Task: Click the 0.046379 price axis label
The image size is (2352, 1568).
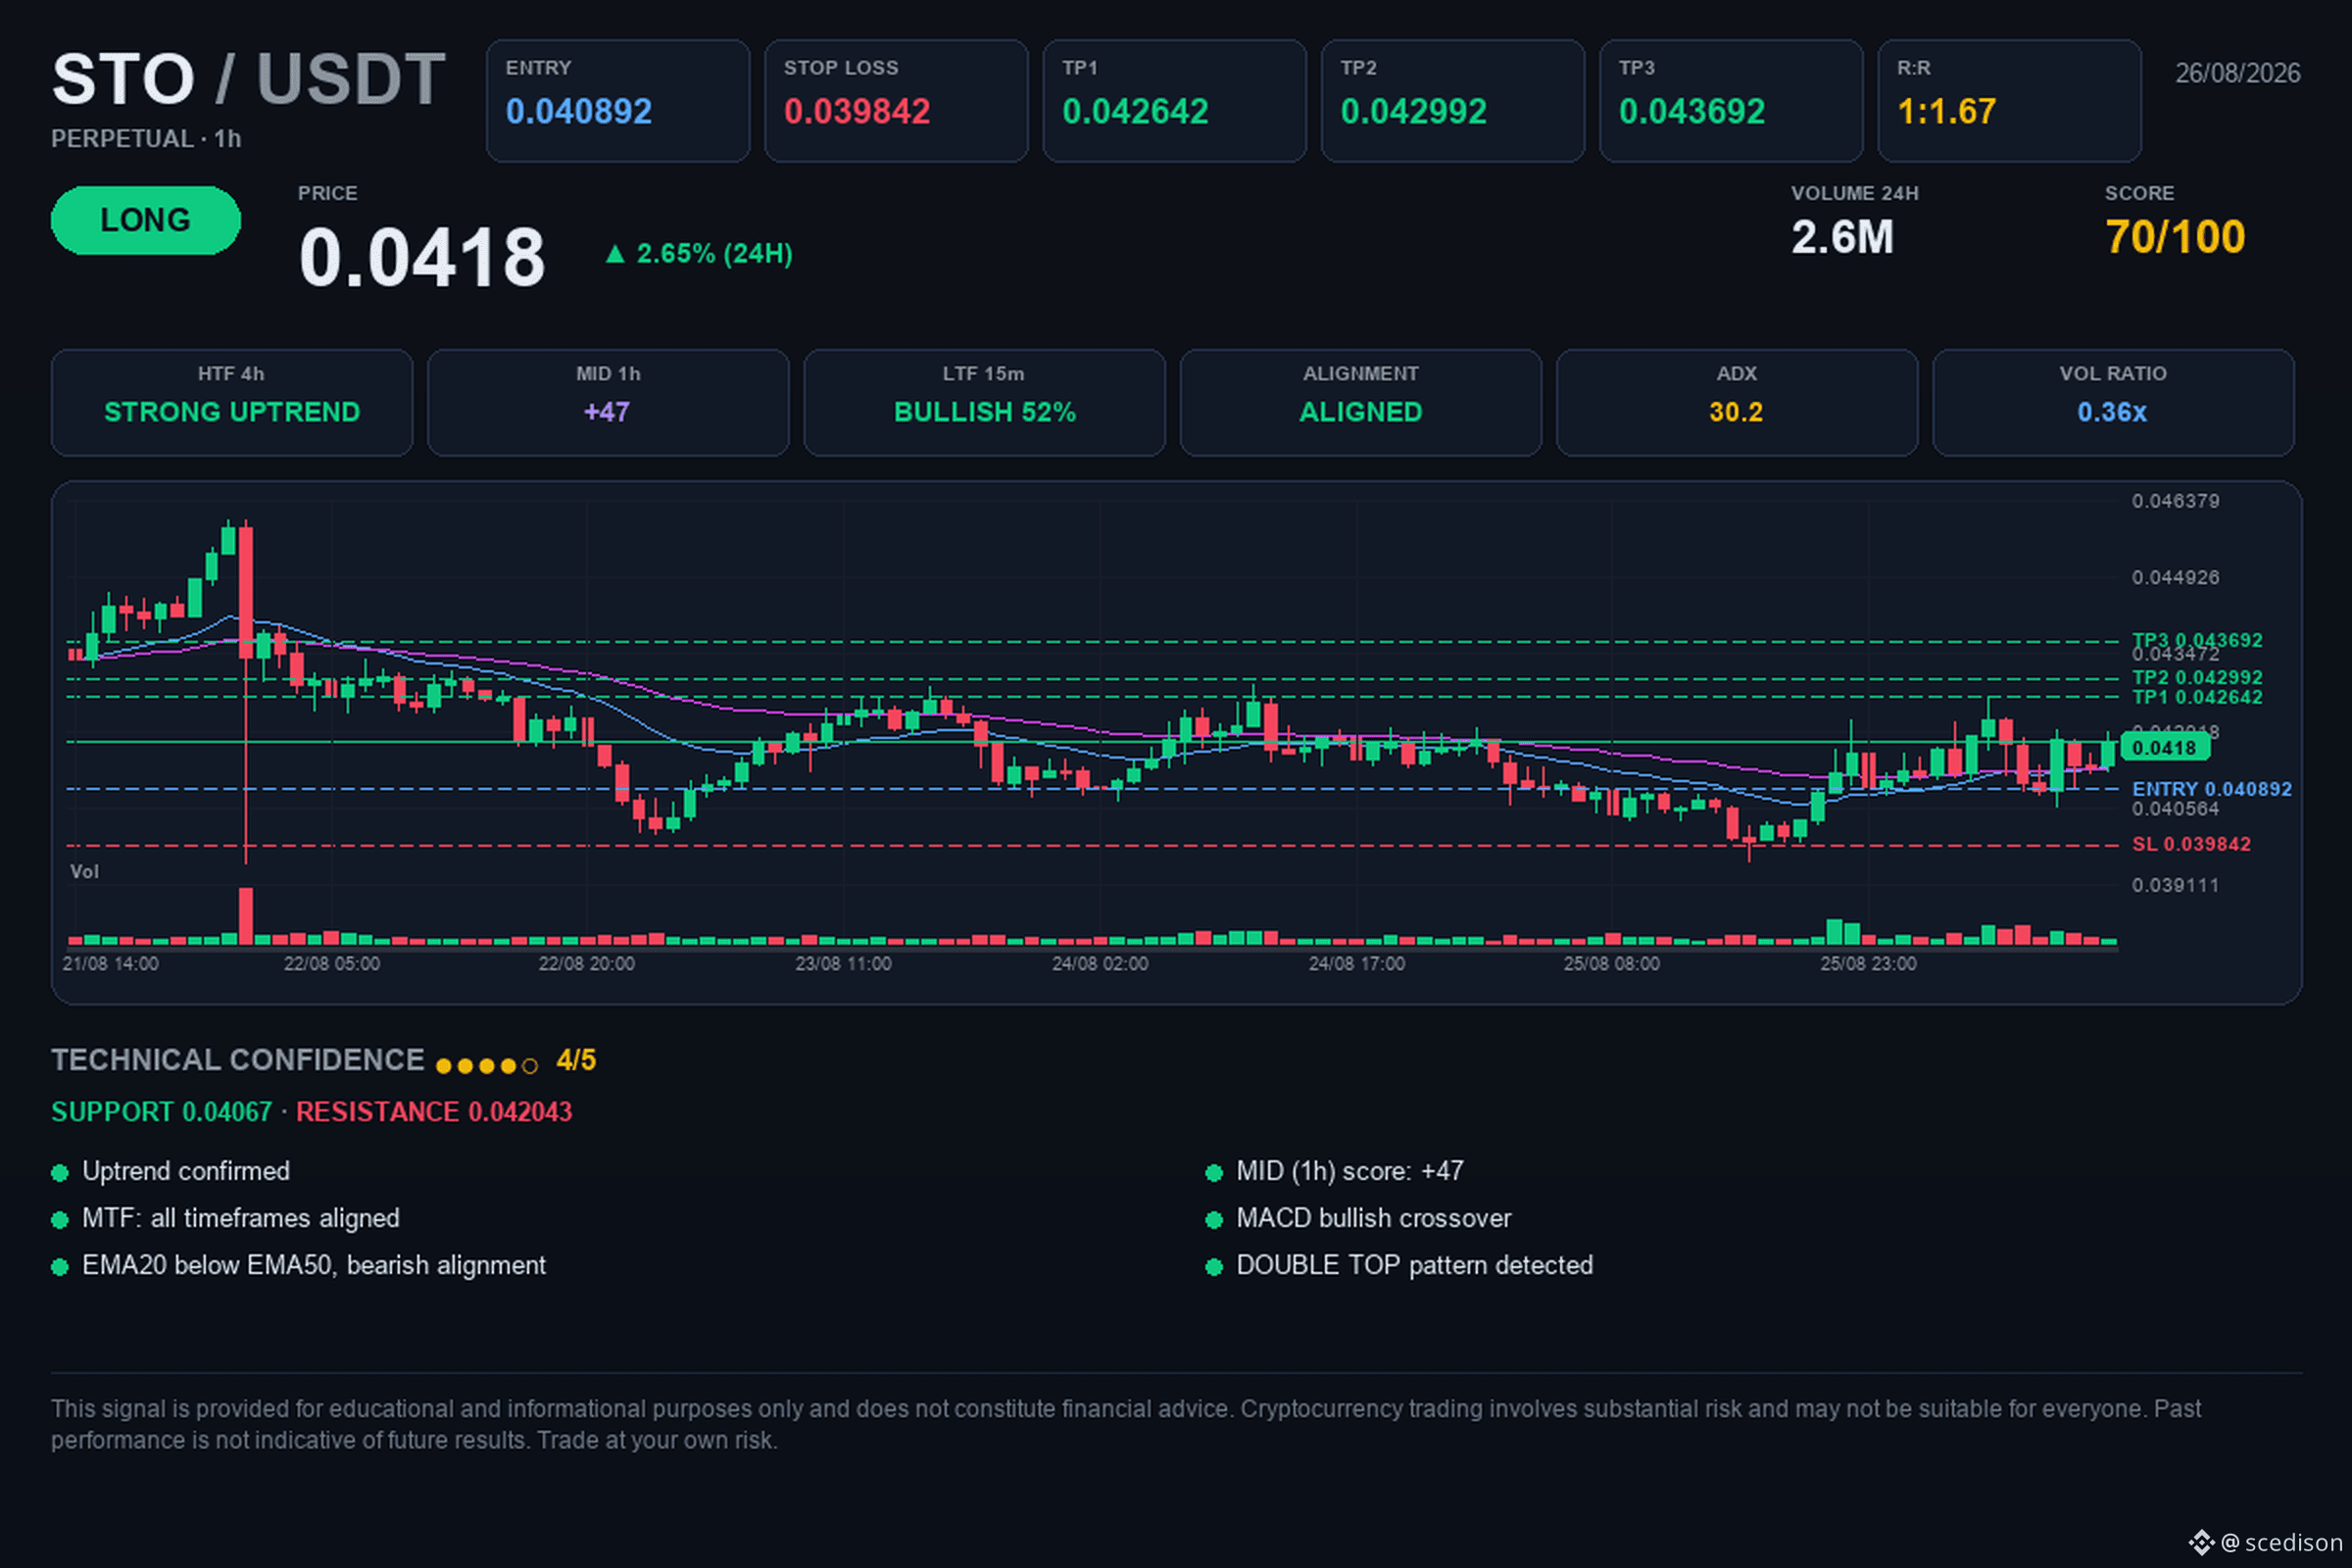Action: pos(2175,501)
